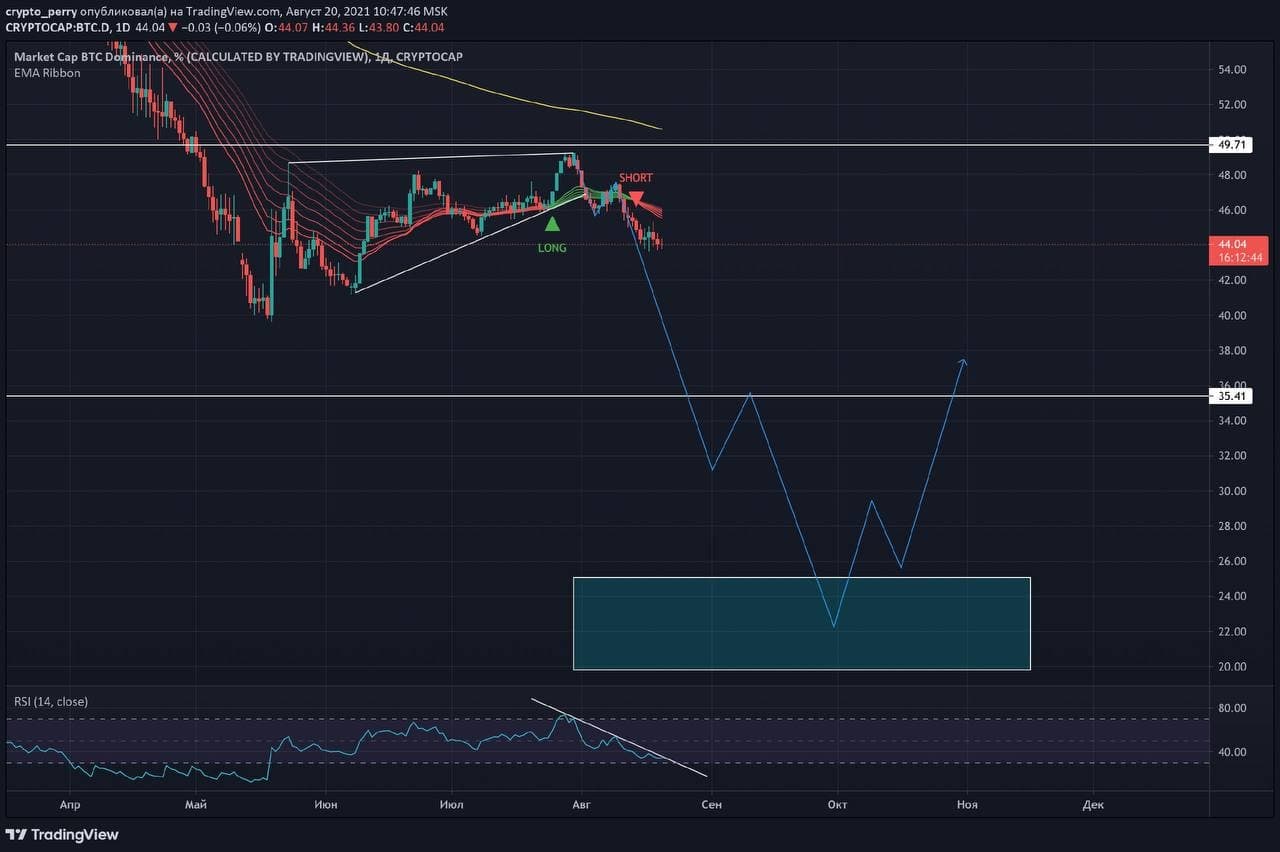Click the Дек month on time axis
The height and width of the screenshot is (852, 1280).
(1093, 804)
